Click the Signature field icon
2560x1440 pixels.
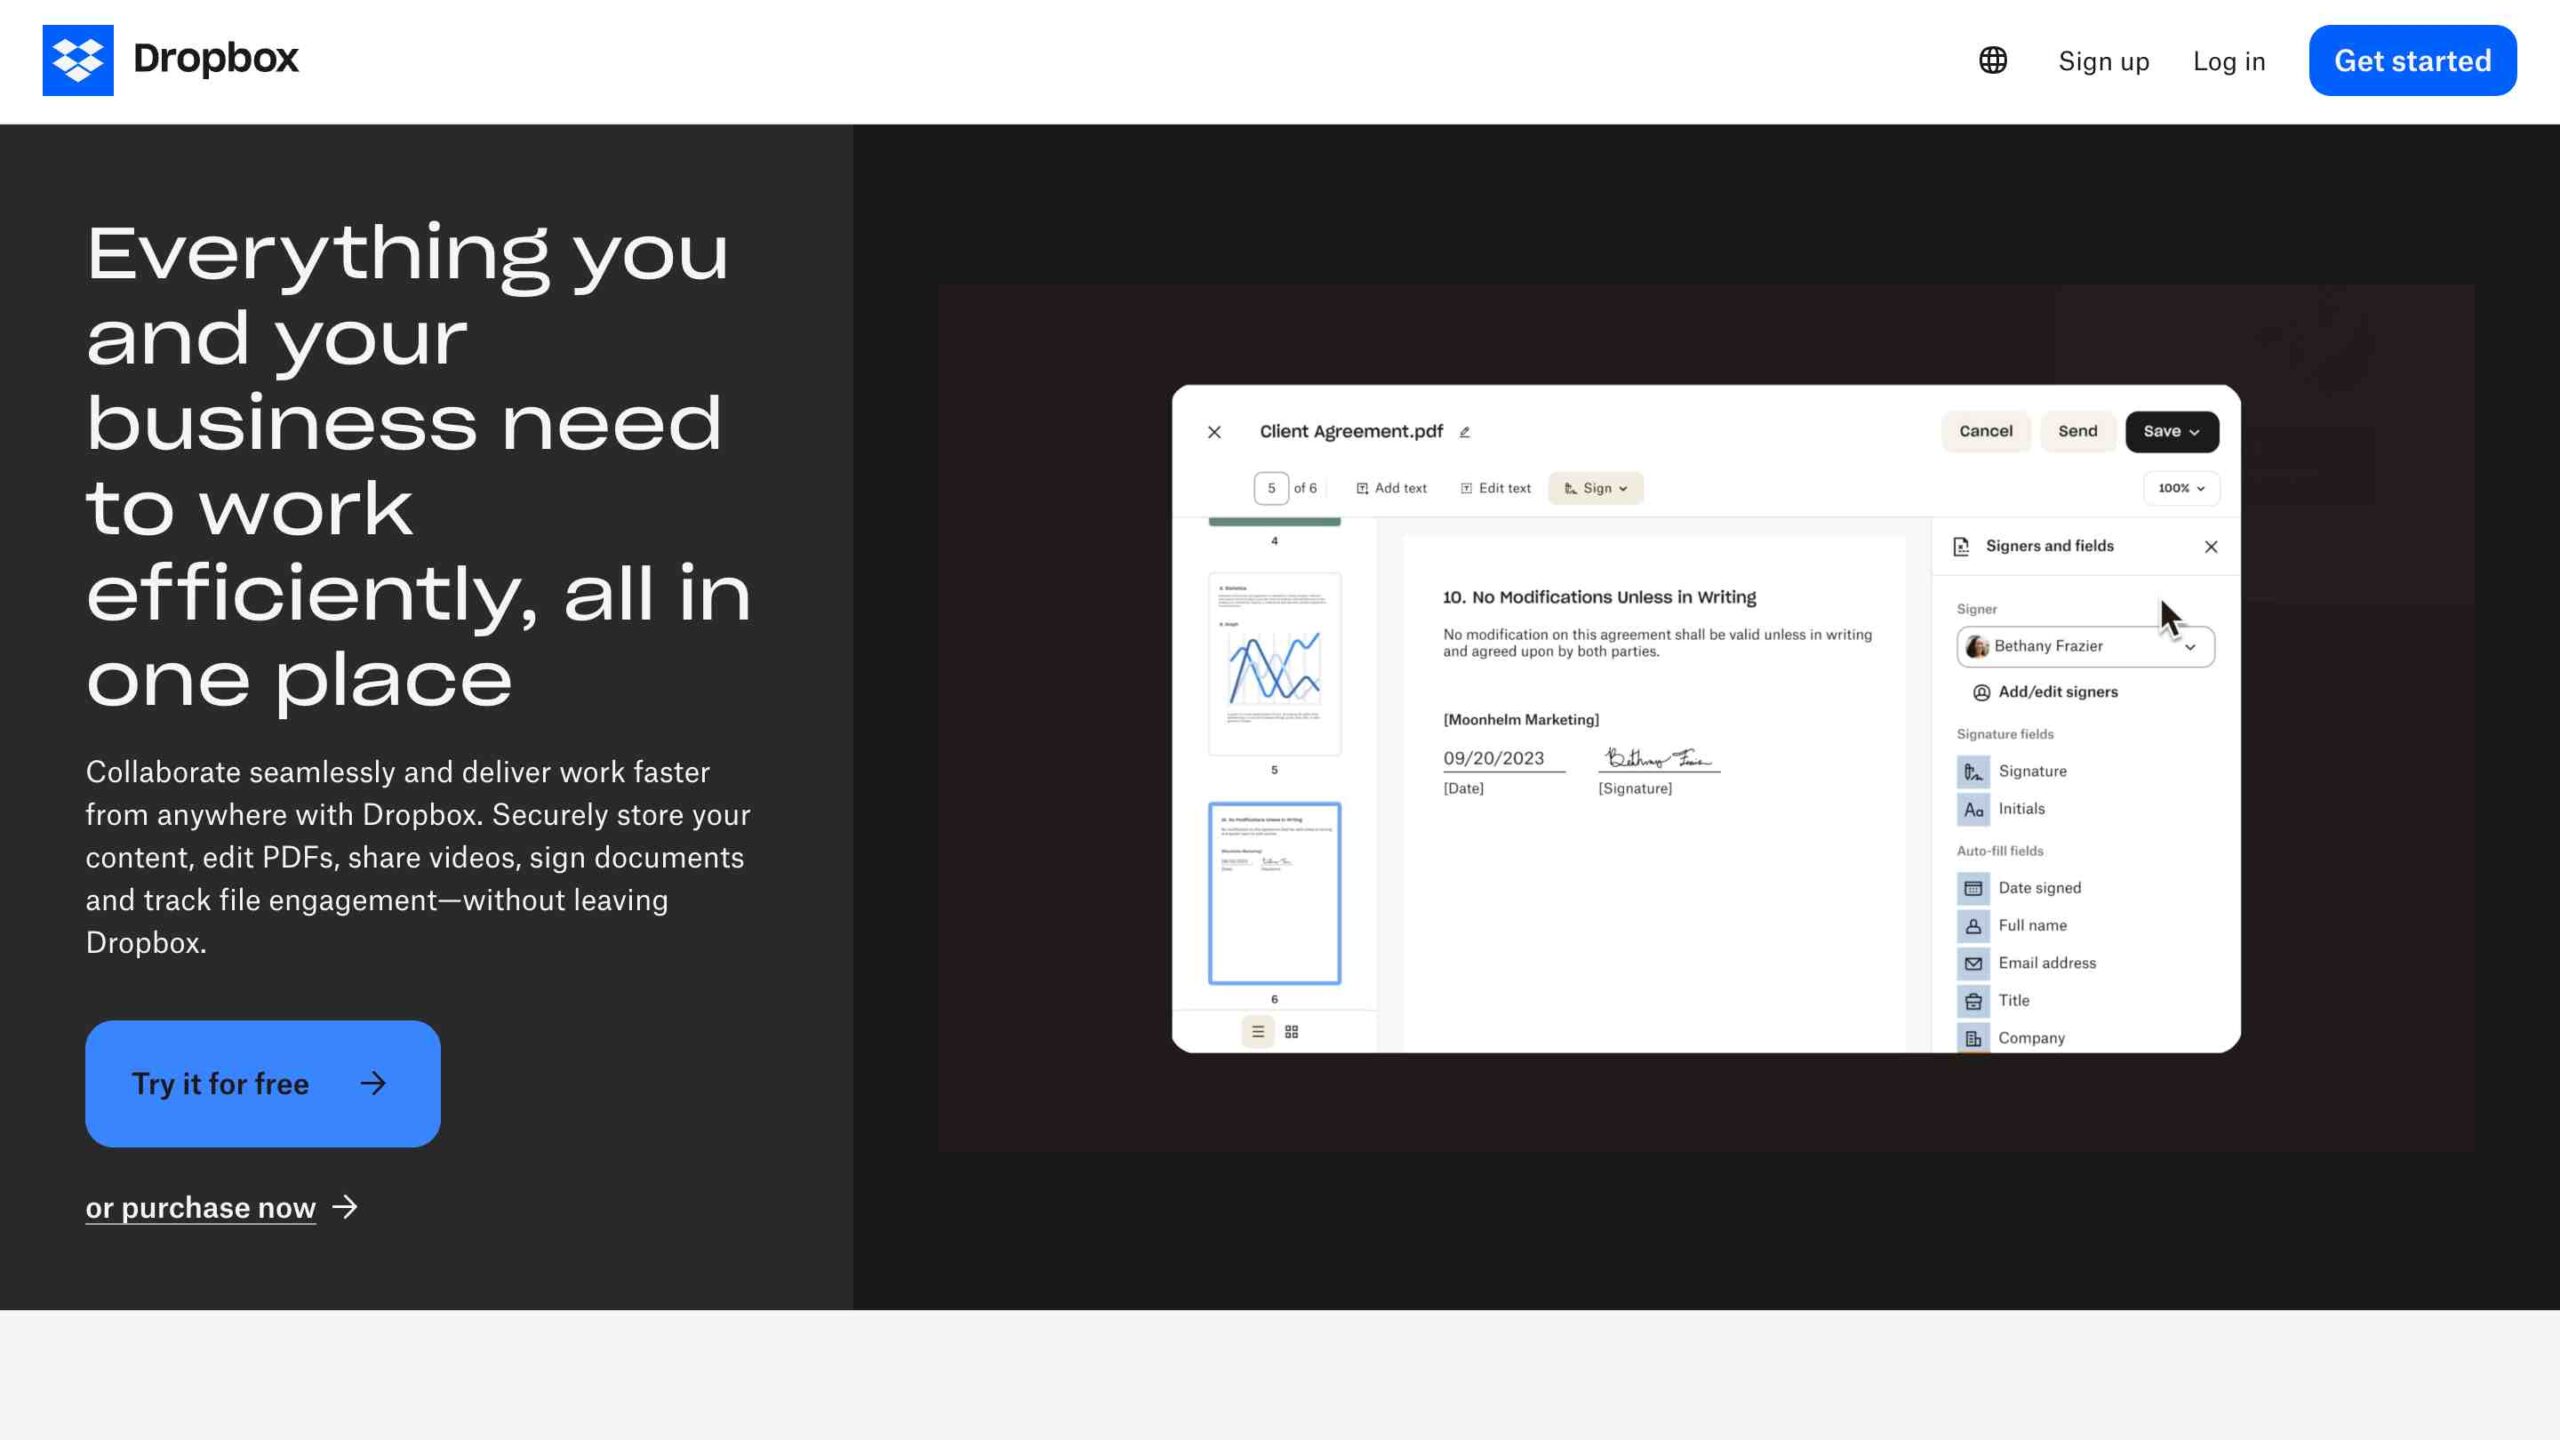point(1971,770)
